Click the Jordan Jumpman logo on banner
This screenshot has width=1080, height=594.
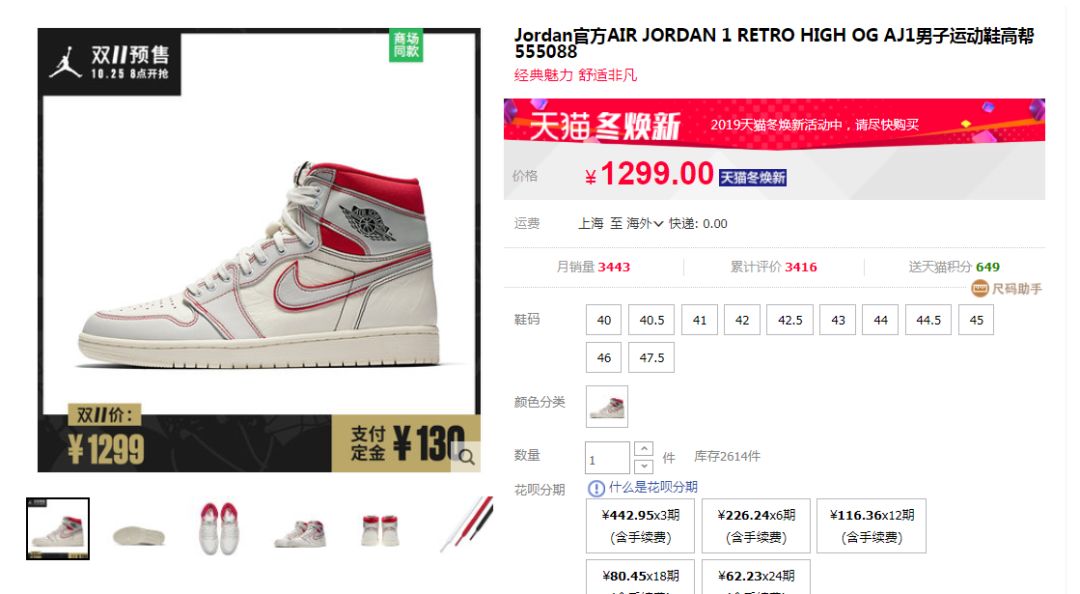tap(65, 62)
